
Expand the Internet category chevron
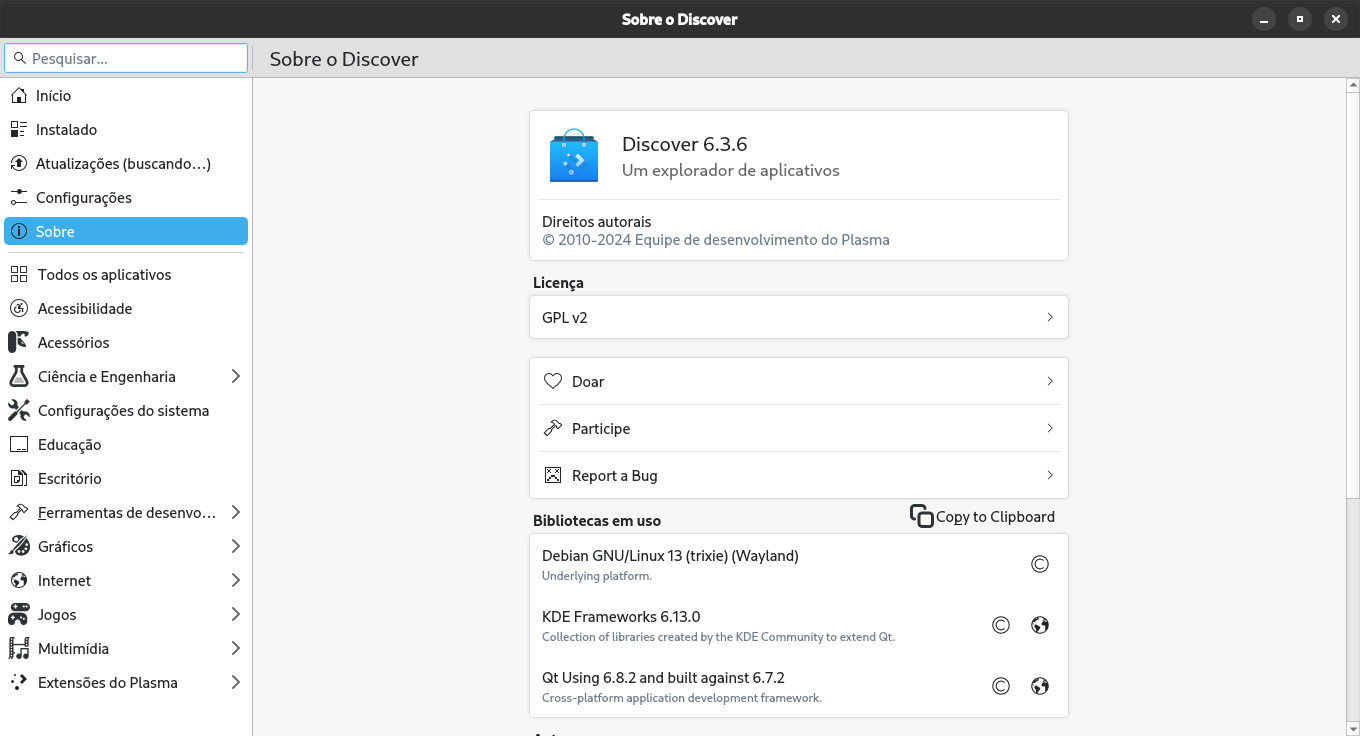[x=236, y=580]
